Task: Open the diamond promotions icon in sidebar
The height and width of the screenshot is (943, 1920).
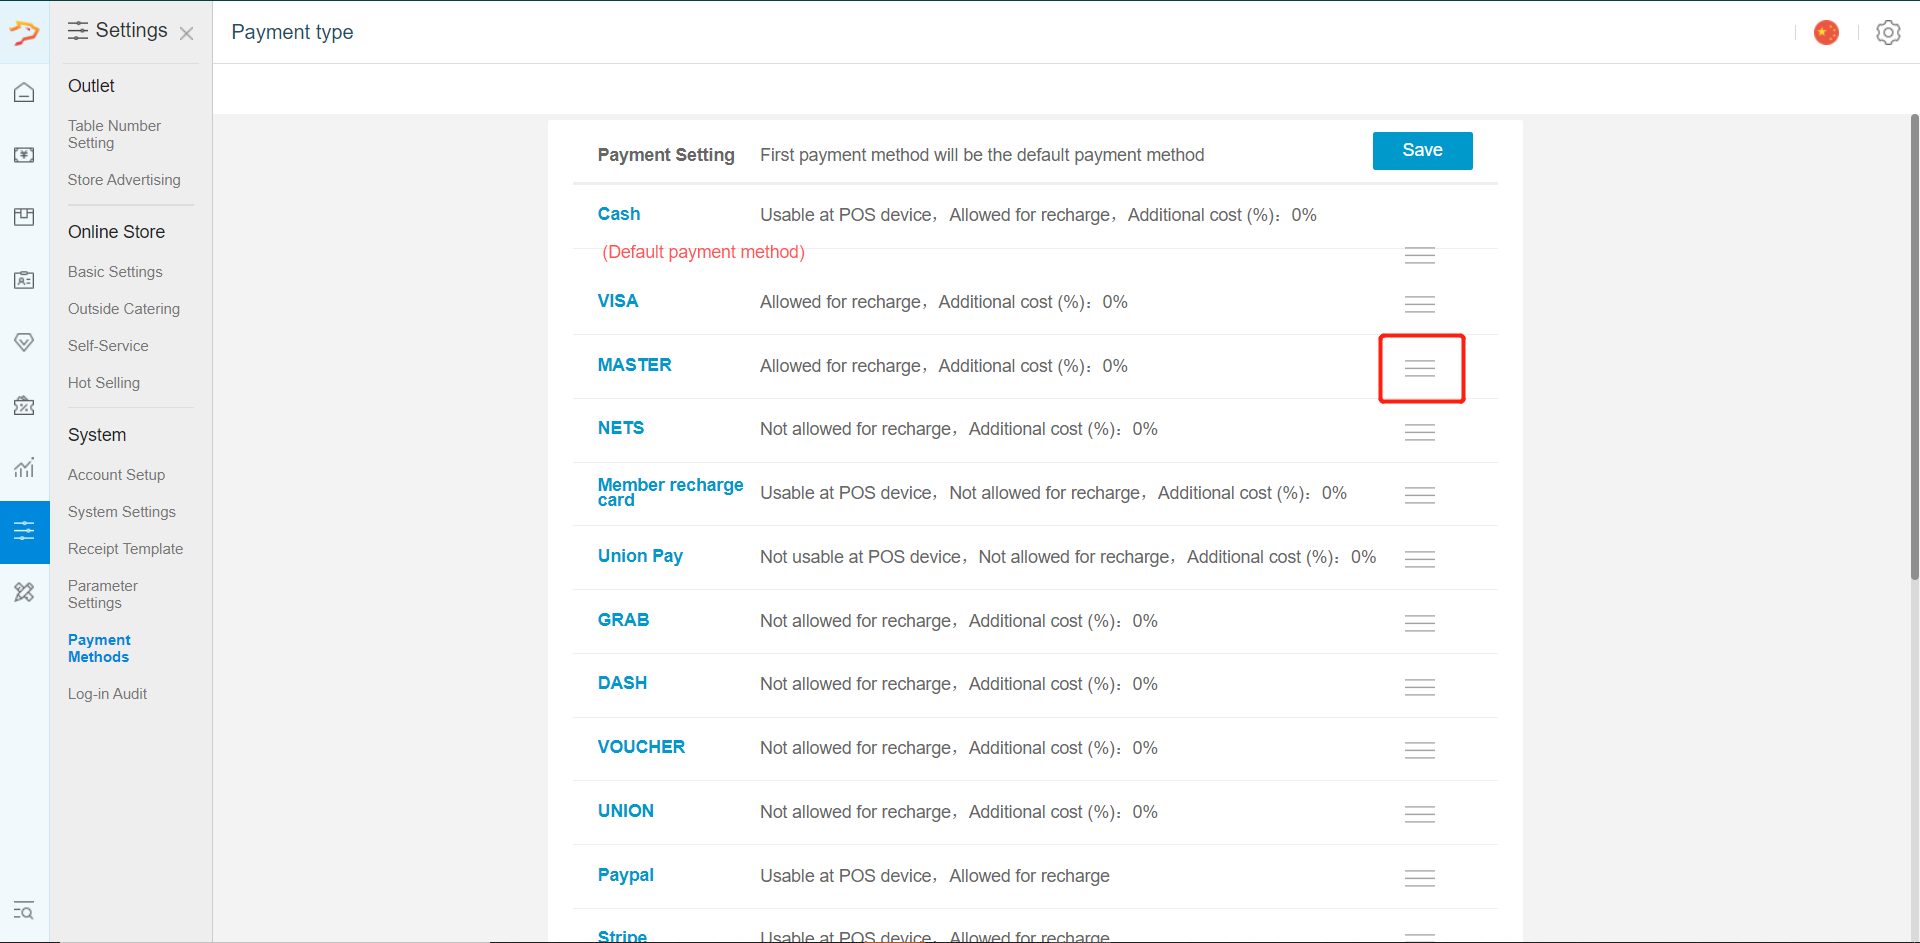Action: [24, 342]
